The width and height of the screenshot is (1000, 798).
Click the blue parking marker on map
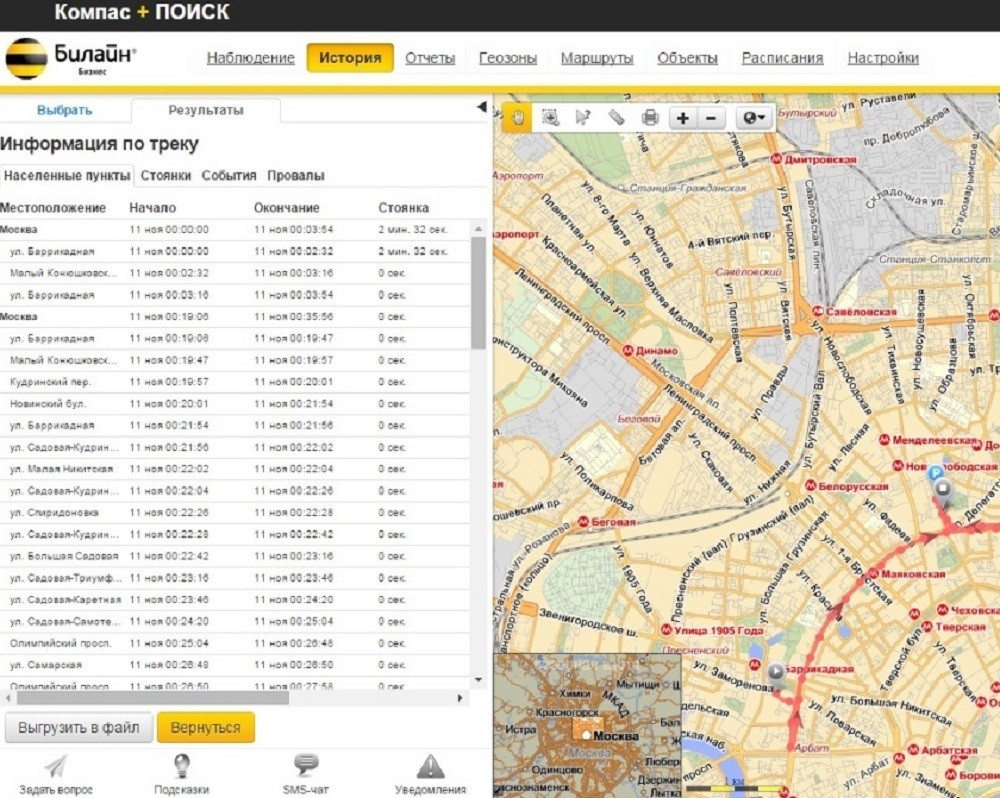click(x=935, y=473)
